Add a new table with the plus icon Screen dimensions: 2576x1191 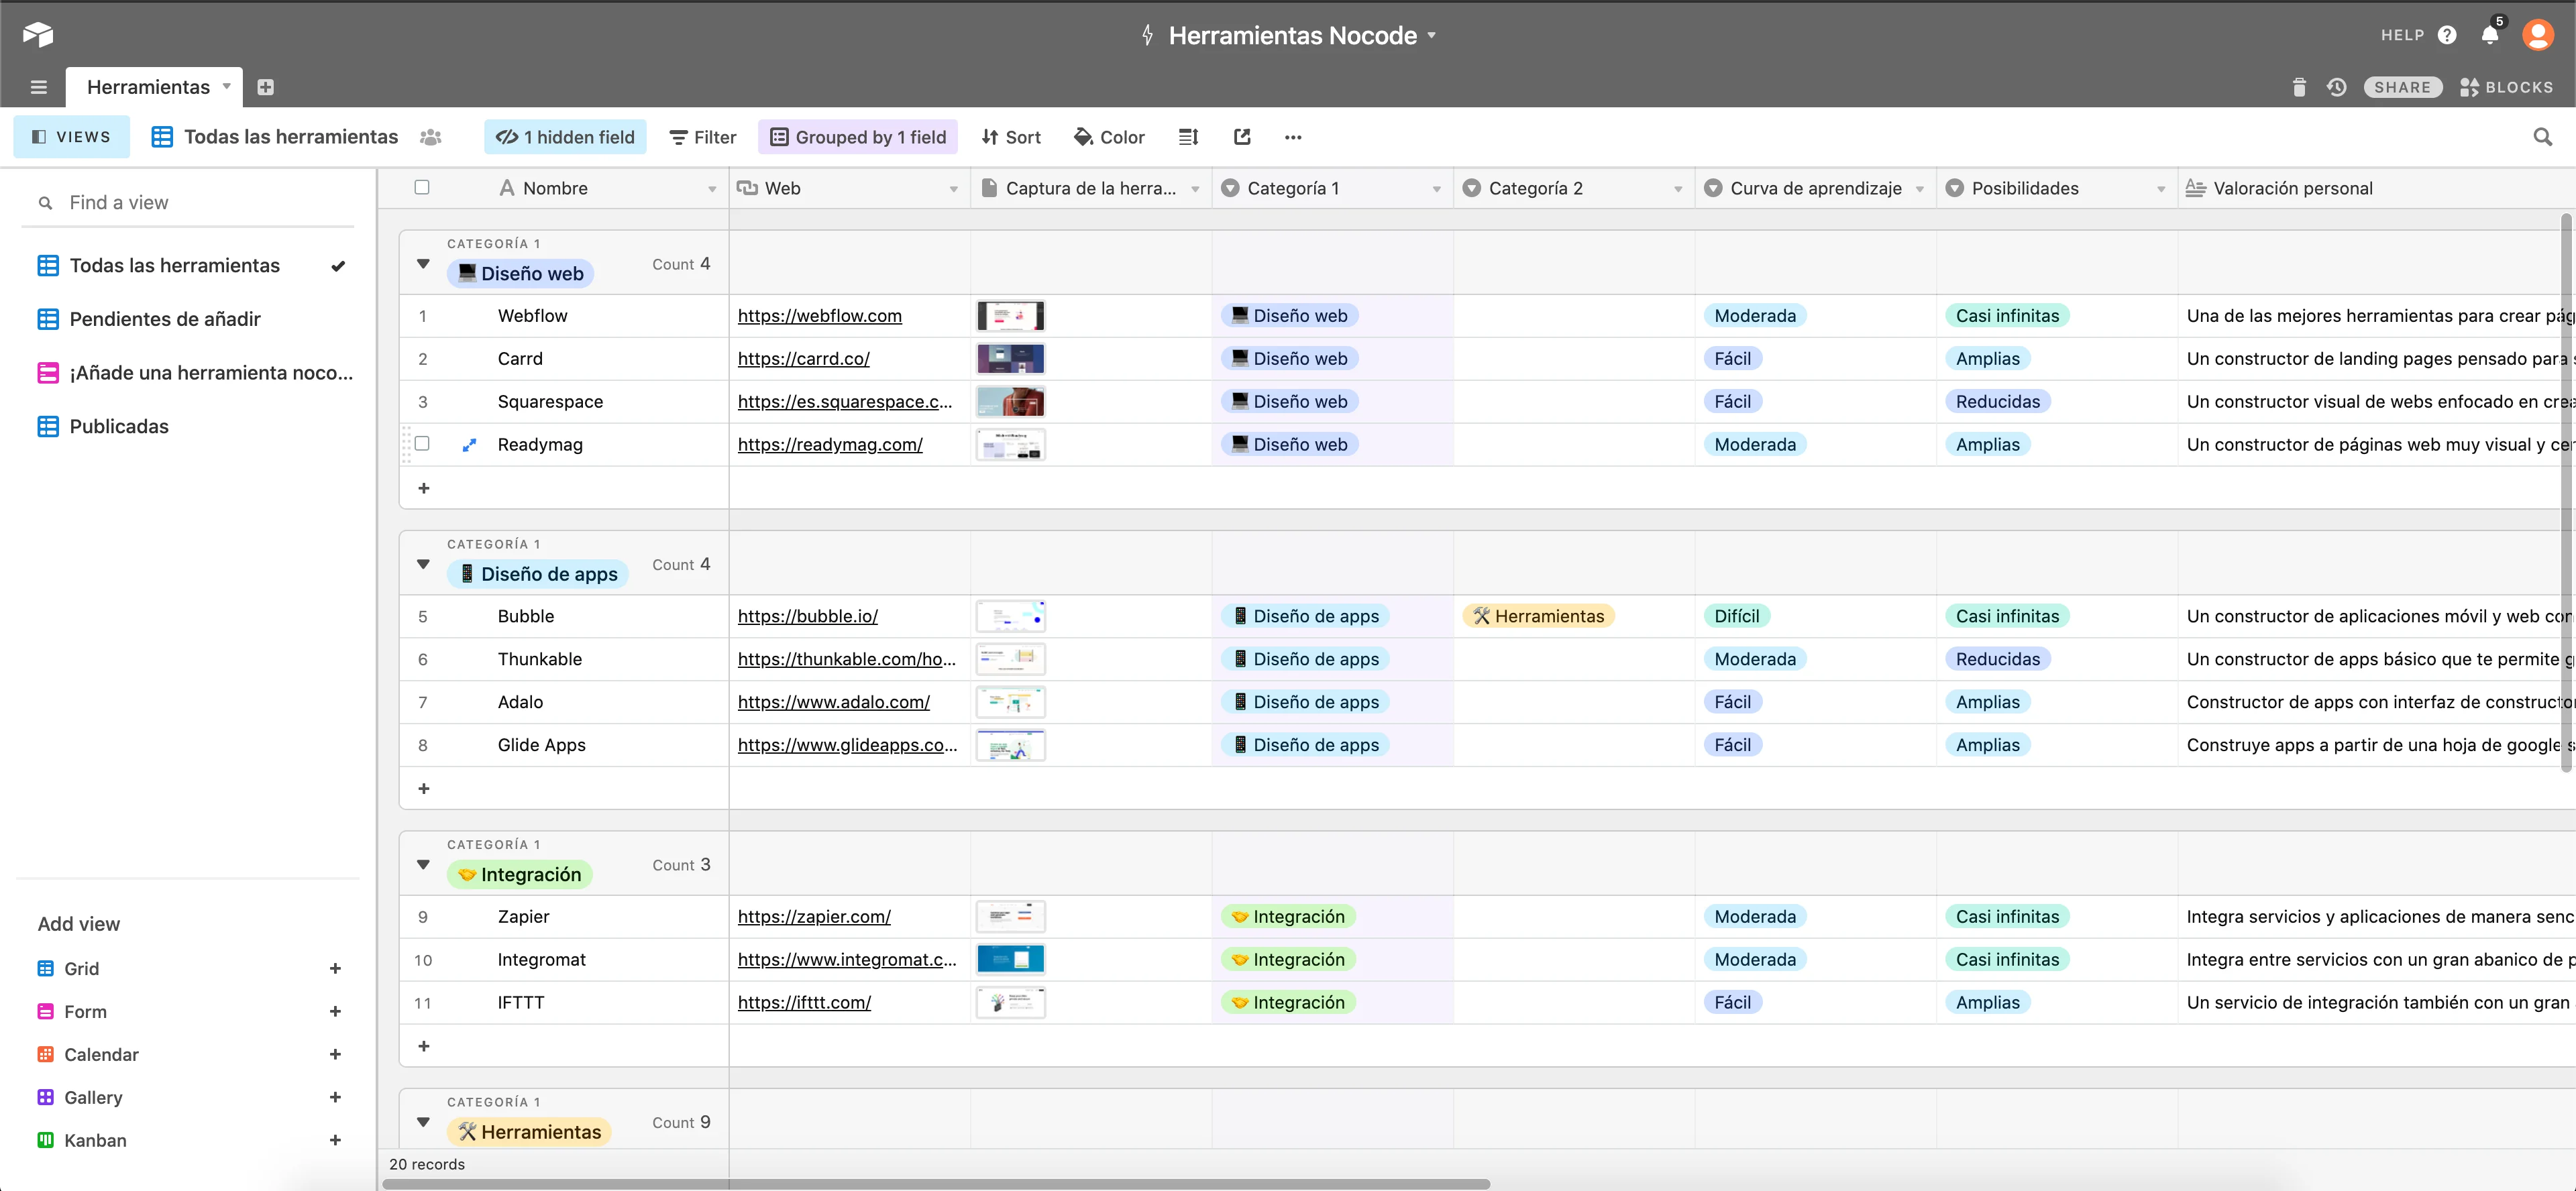[x=265, y=87]
